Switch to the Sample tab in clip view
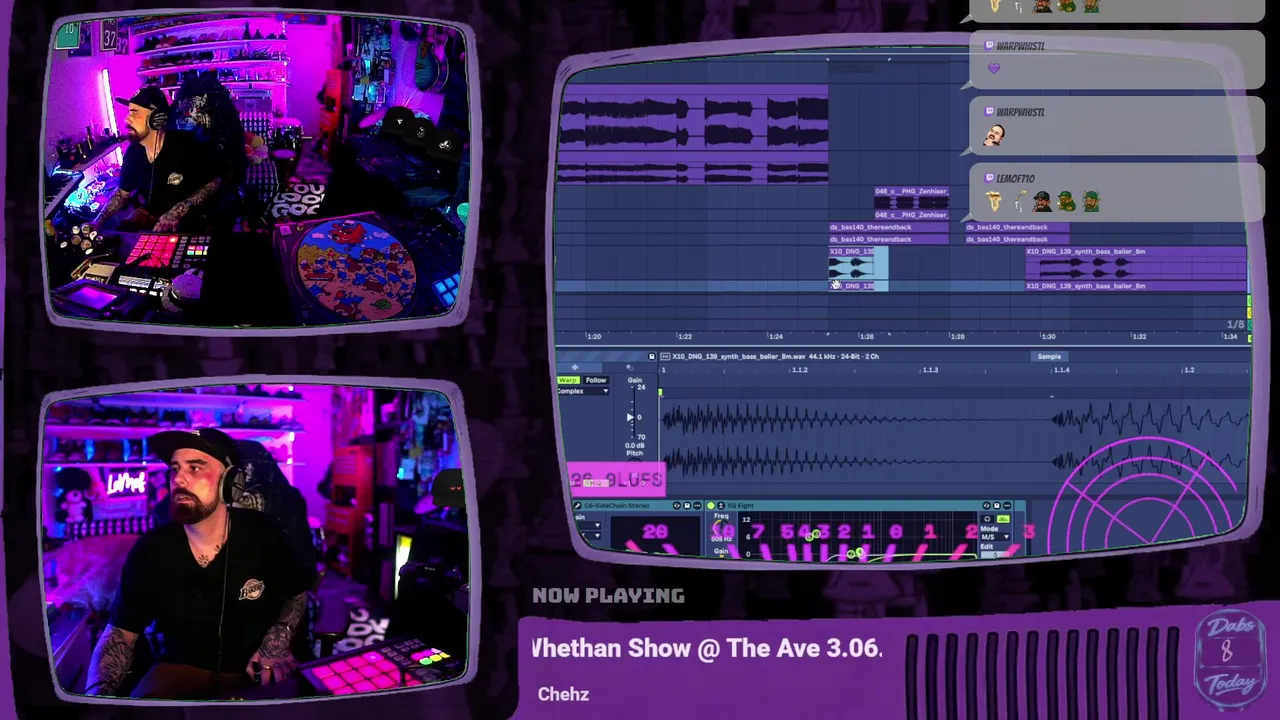Image resolution: width=1280 pixels, height=720 pixels. (x=1049, y=356)
